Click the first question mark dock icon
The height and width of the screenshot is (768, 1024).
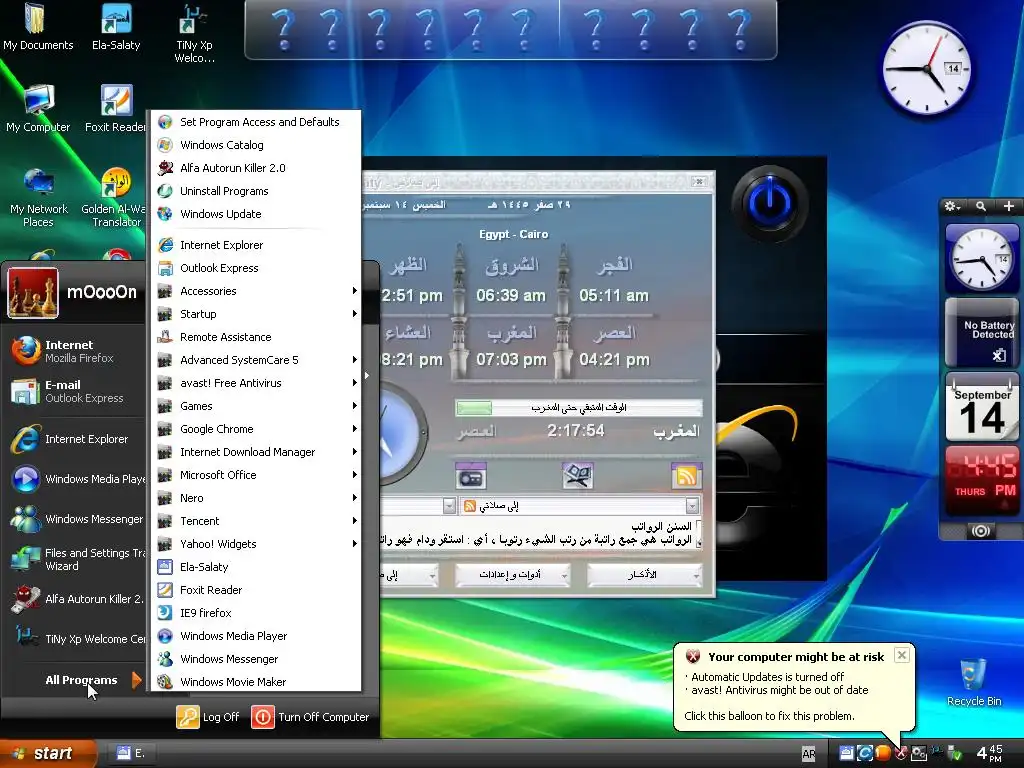pyautogui.click(x=284, y=29)
